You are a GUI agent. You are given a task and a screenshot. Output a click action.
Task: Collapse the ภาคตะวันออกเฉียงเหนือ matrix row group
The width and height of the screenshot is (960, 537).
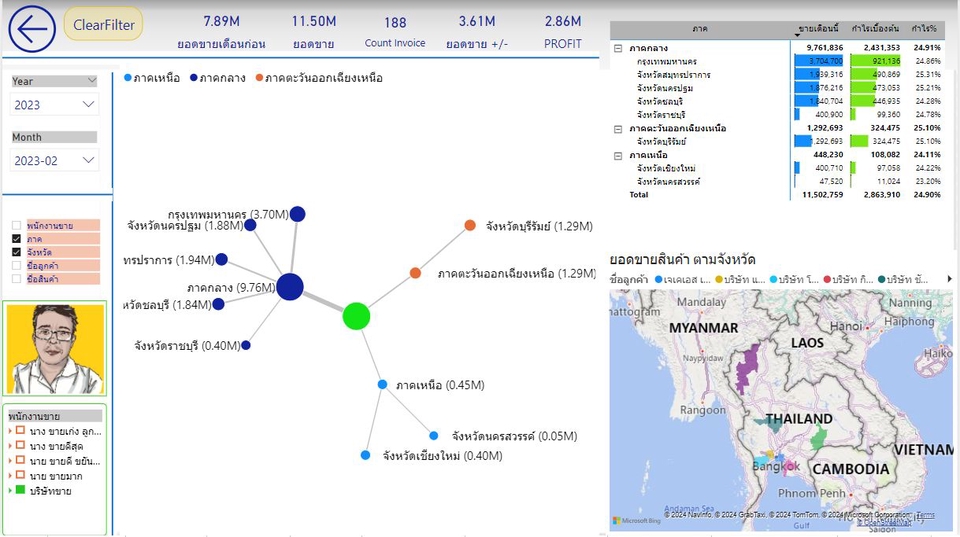[x=618, y=129]
